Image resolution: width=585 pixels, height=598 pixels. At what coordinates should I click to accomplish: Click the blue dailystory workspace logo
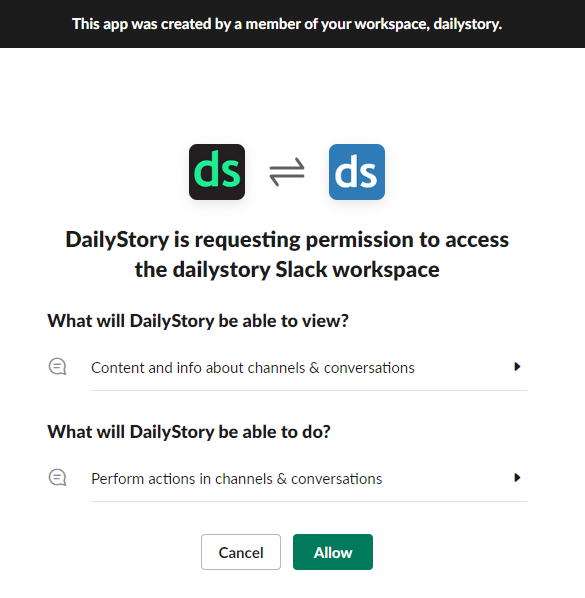pyautogui.click(x=357, y=172)
